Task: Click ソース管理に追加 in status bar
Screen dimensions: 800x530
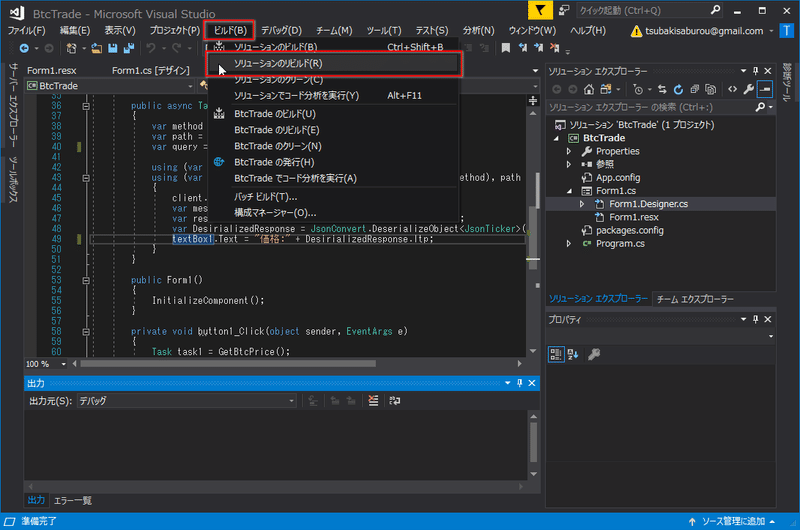Action: [x=733, y=521]
